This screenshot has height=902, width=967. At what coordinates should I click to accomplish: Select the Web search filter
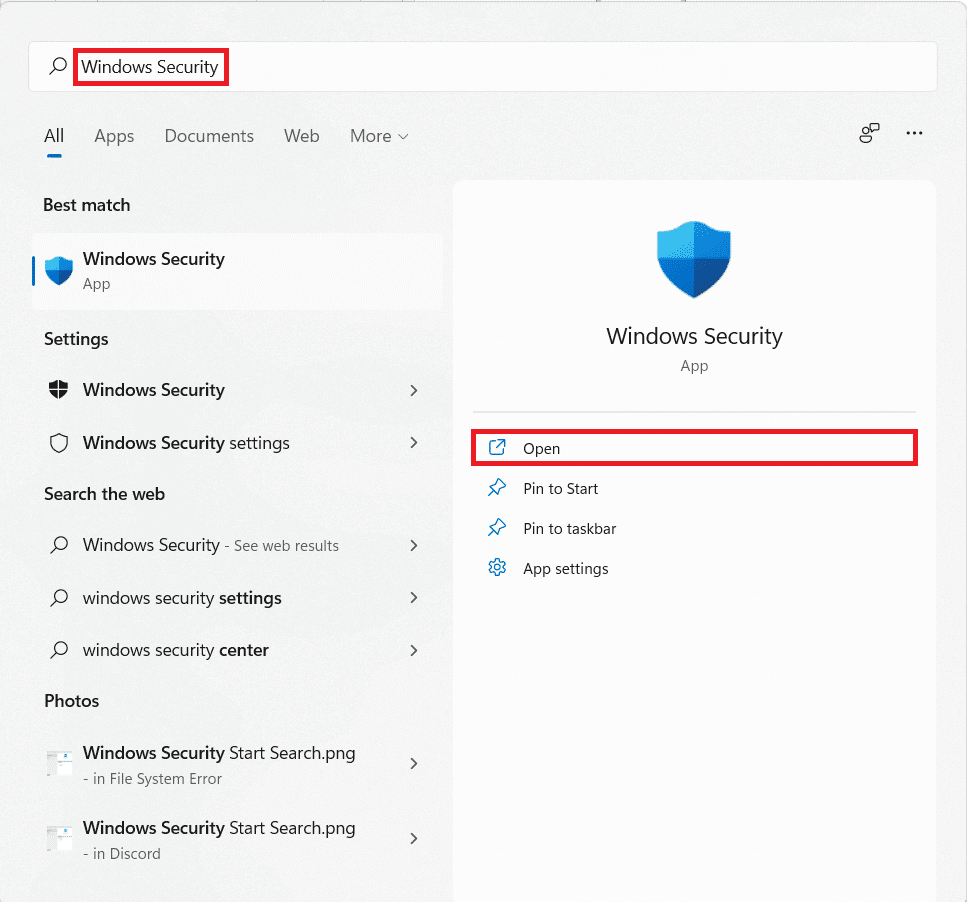pyautogui.click(x=301, y=136)
